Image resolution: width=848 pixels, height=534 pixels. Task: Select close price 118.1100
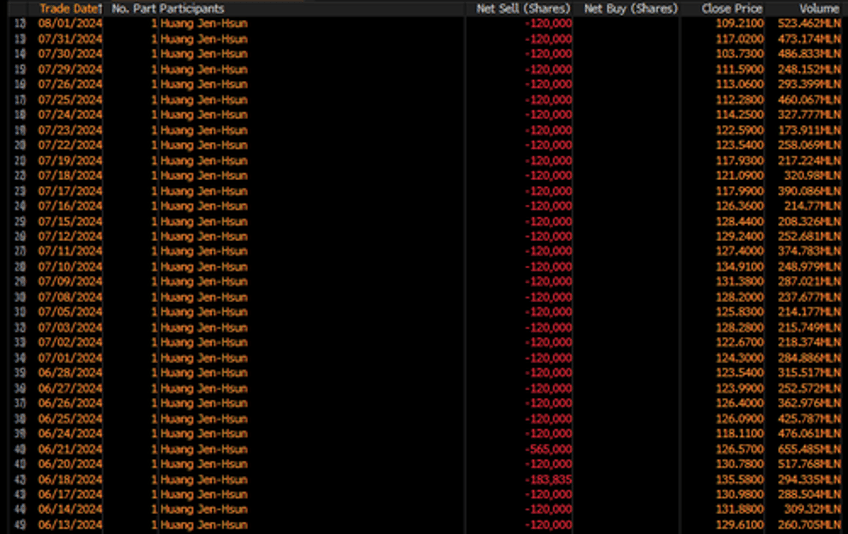[x=740, y=433]
